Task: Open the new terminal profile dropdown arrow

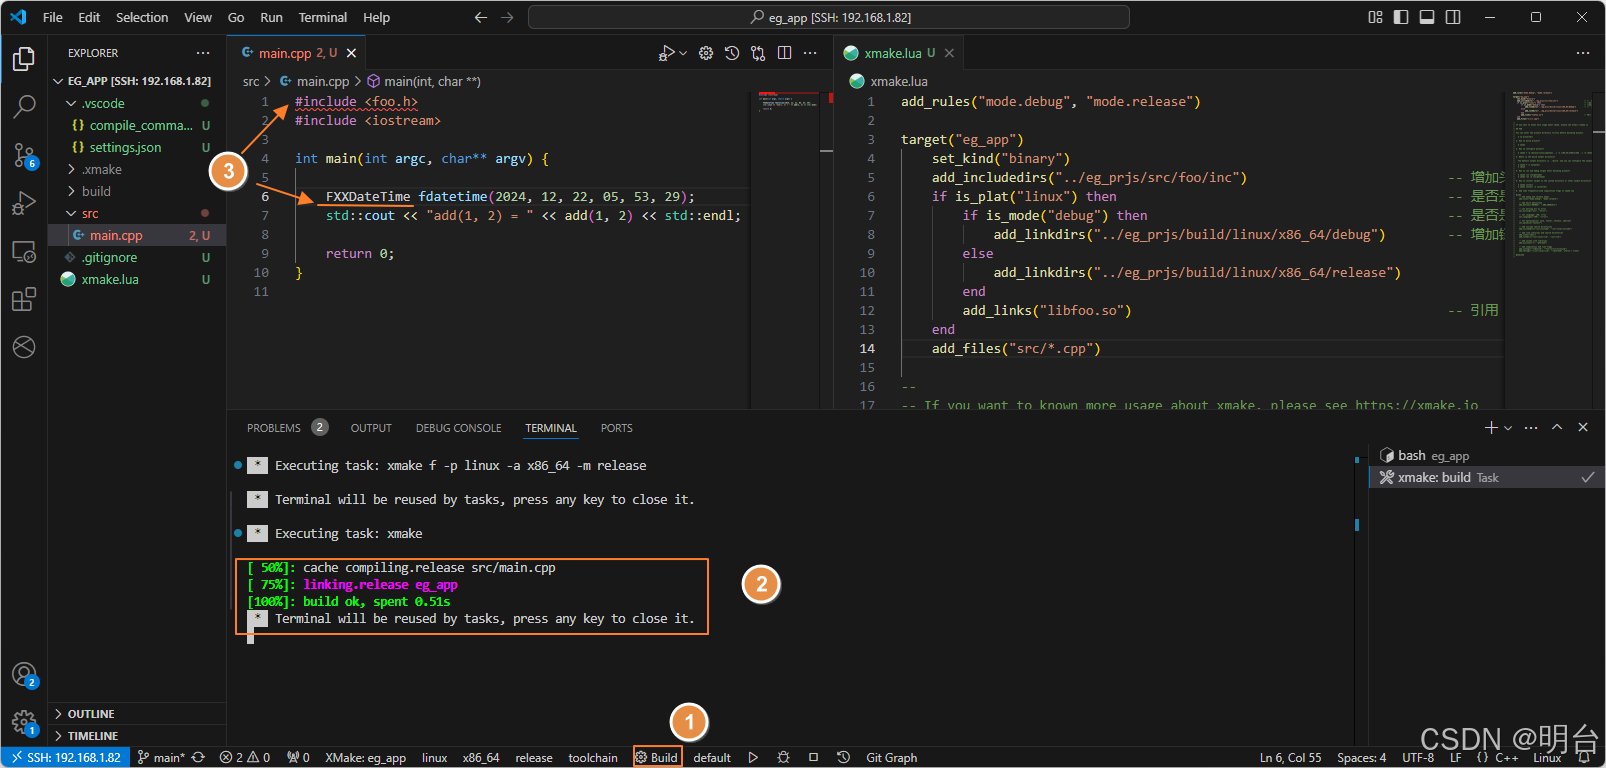Action: [1508, 428]
